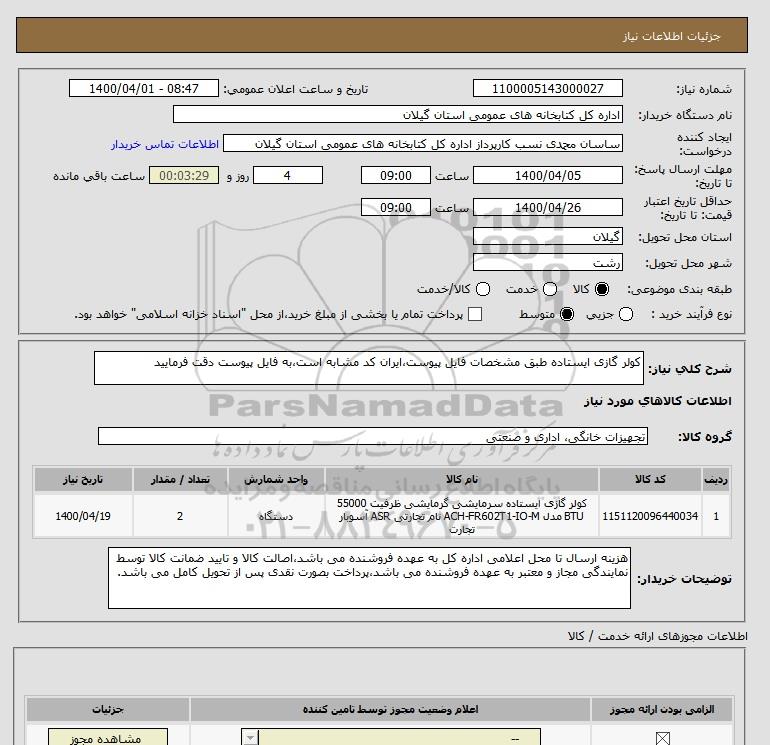The height and width of the screenshot is (745, 770).
Task: Toggle the treasury bonds payment checkbox
Action: tap(475, 314)
